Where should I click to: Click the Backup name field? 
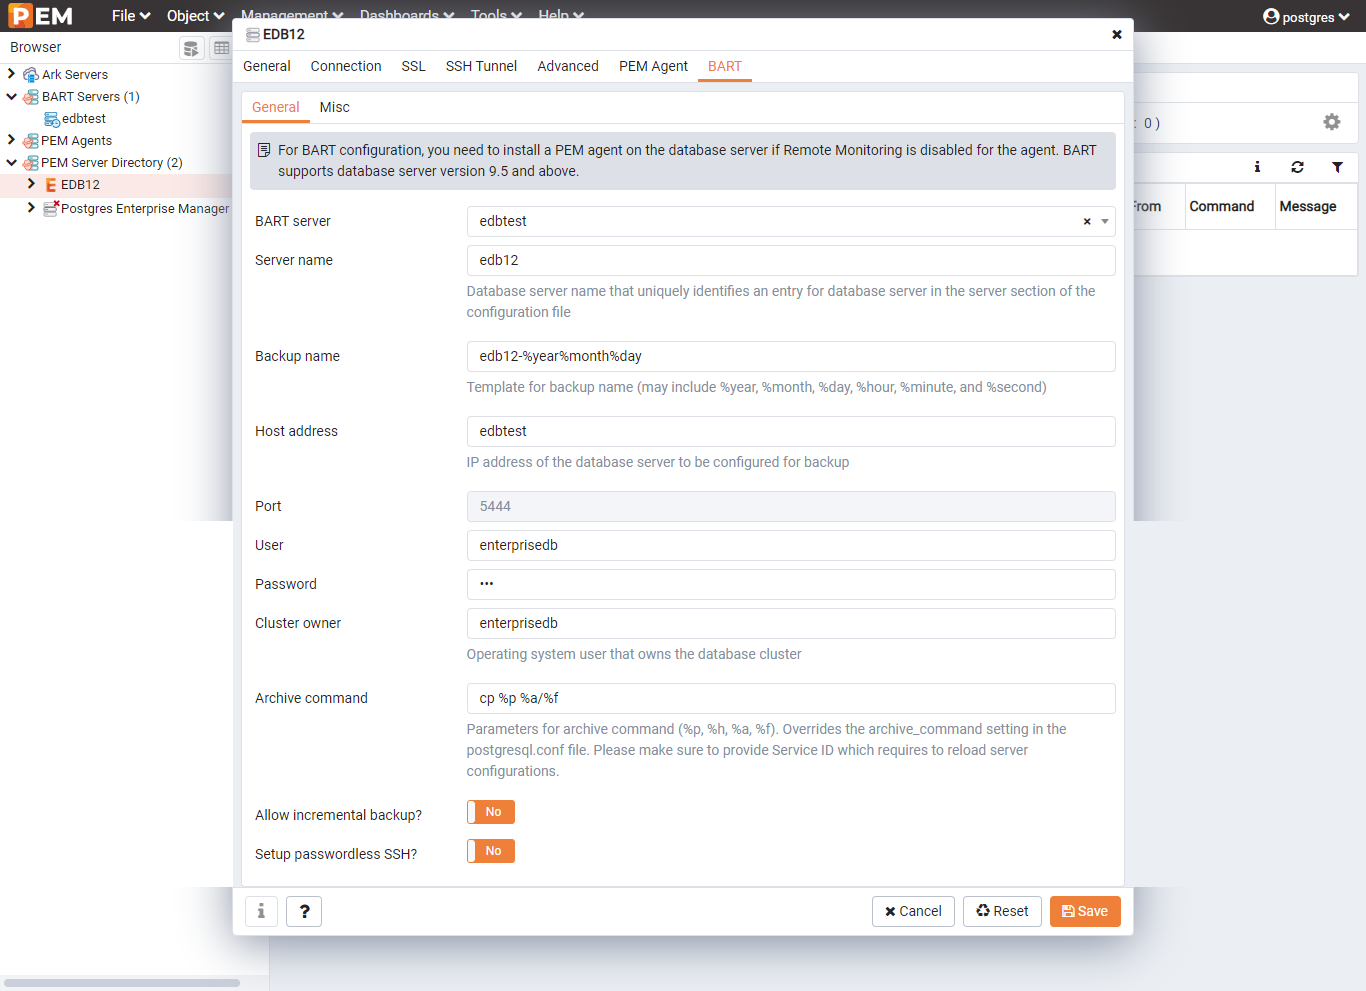point(791,356)
